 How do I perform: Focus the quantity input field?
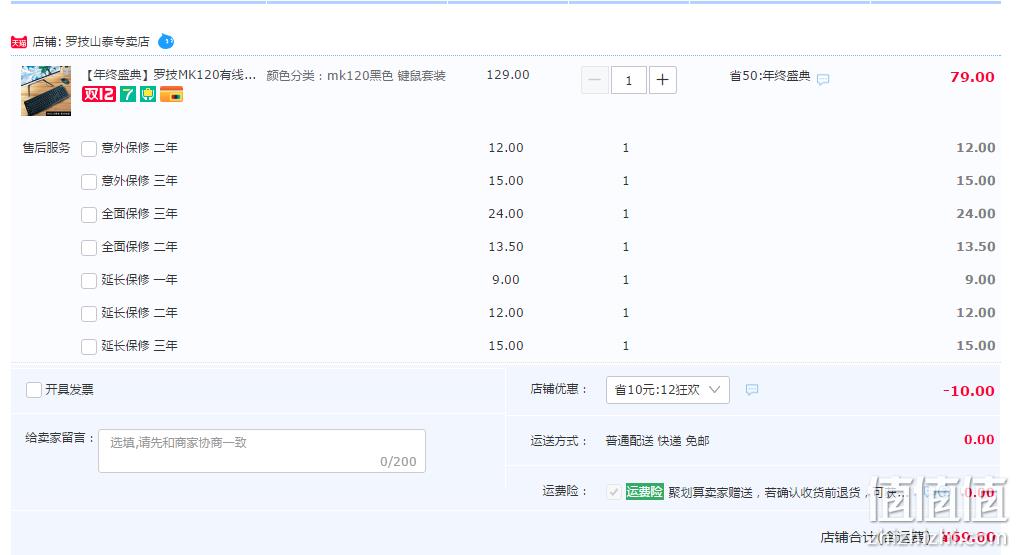[628, 80]
